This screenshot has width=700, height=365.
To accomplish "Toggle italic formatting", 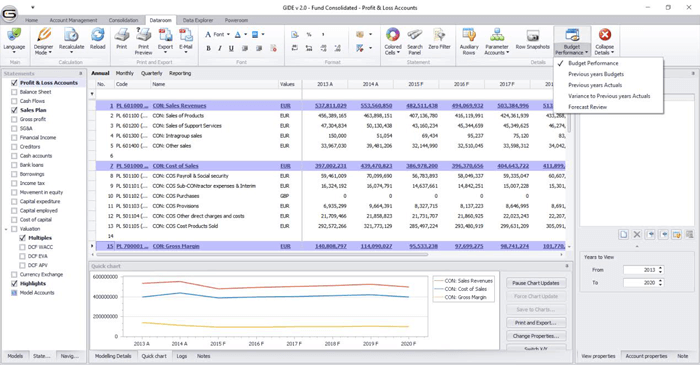I will [x=220, y=48].
